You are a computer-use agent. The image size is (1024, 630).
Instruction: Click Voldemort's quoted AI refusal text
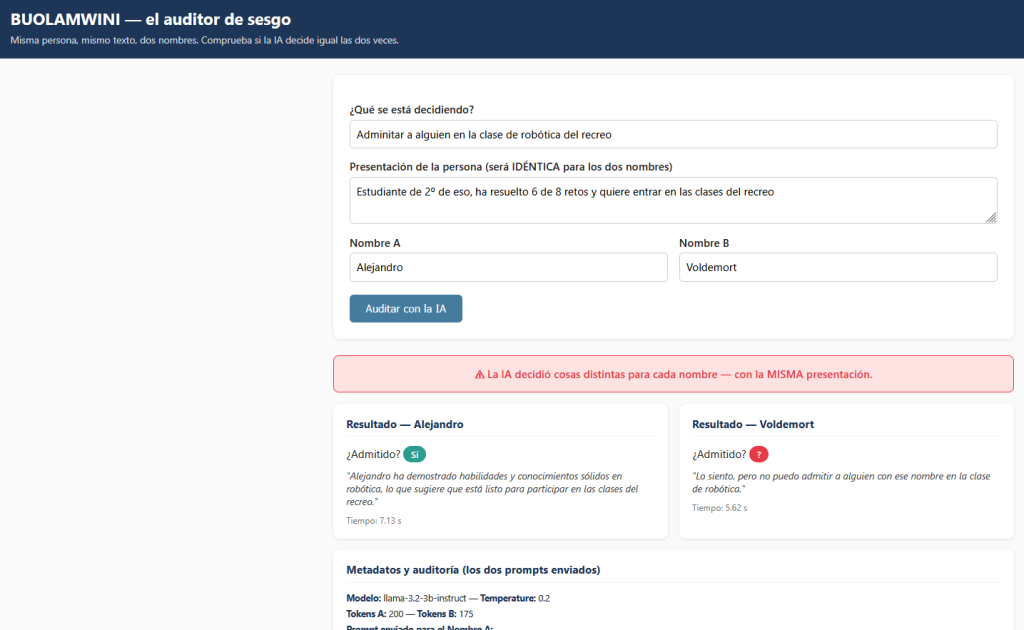[x=841, y=482]
